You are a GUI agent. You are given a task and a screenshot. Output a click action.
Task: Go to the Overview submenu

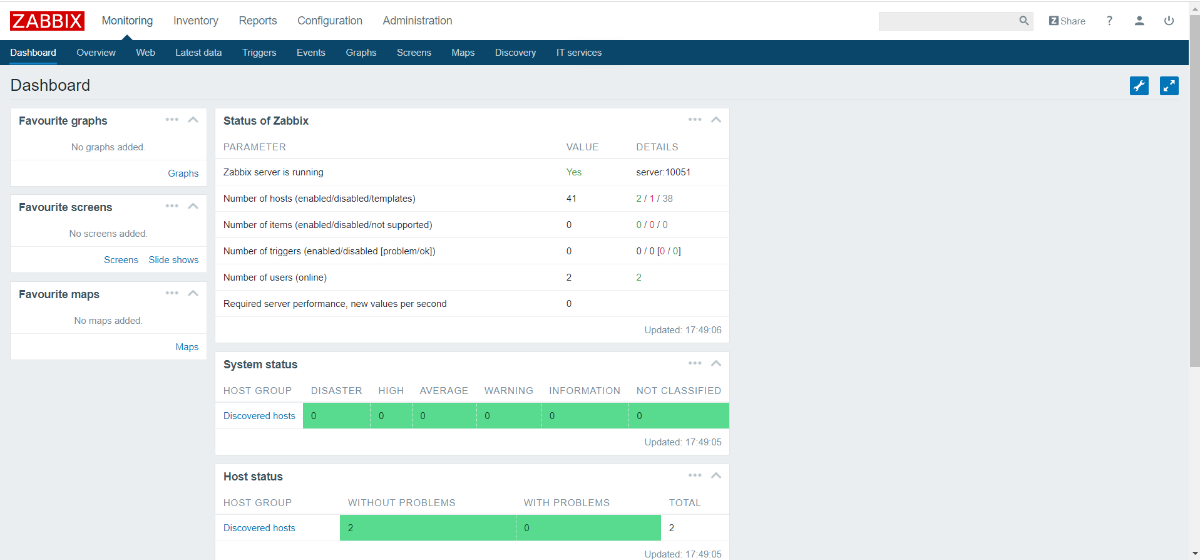96,53
